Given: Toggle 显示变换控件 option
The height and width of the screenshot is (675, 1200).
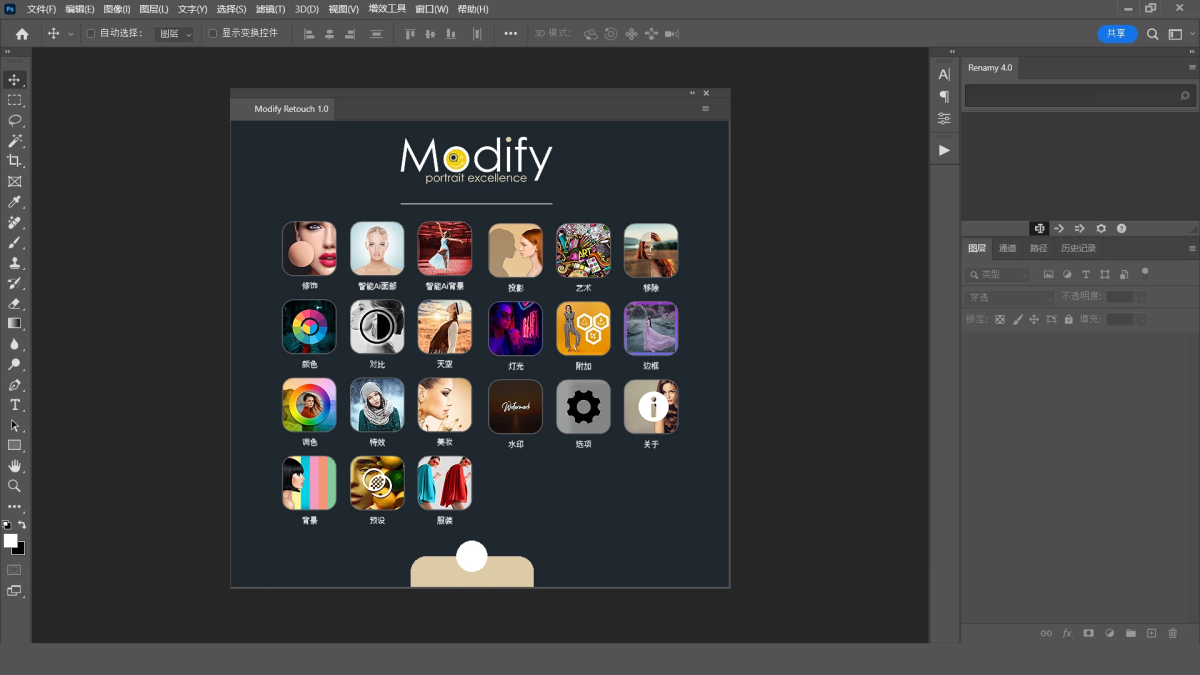Looking at the screenshot, I should pyautogui.click(x=215, y=33).
